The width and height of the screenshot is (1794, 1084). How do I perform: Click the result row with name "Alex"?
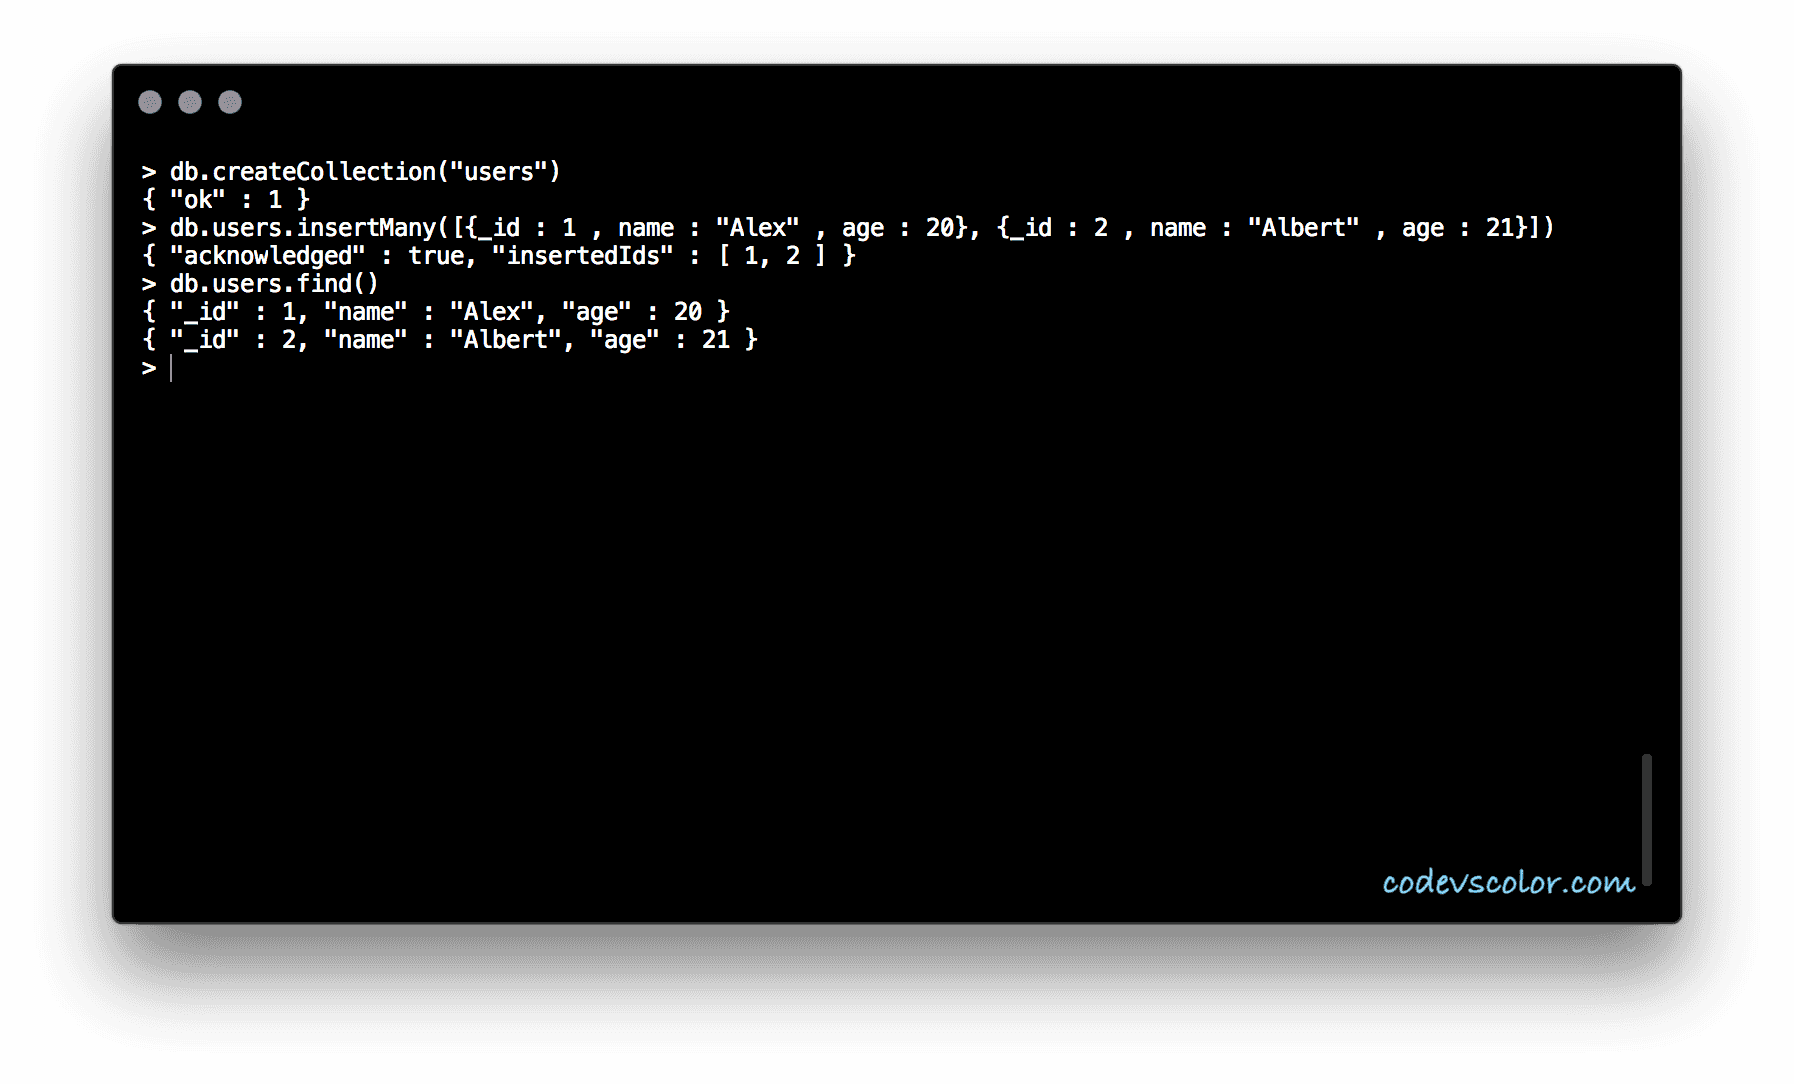tap(436, 312)
